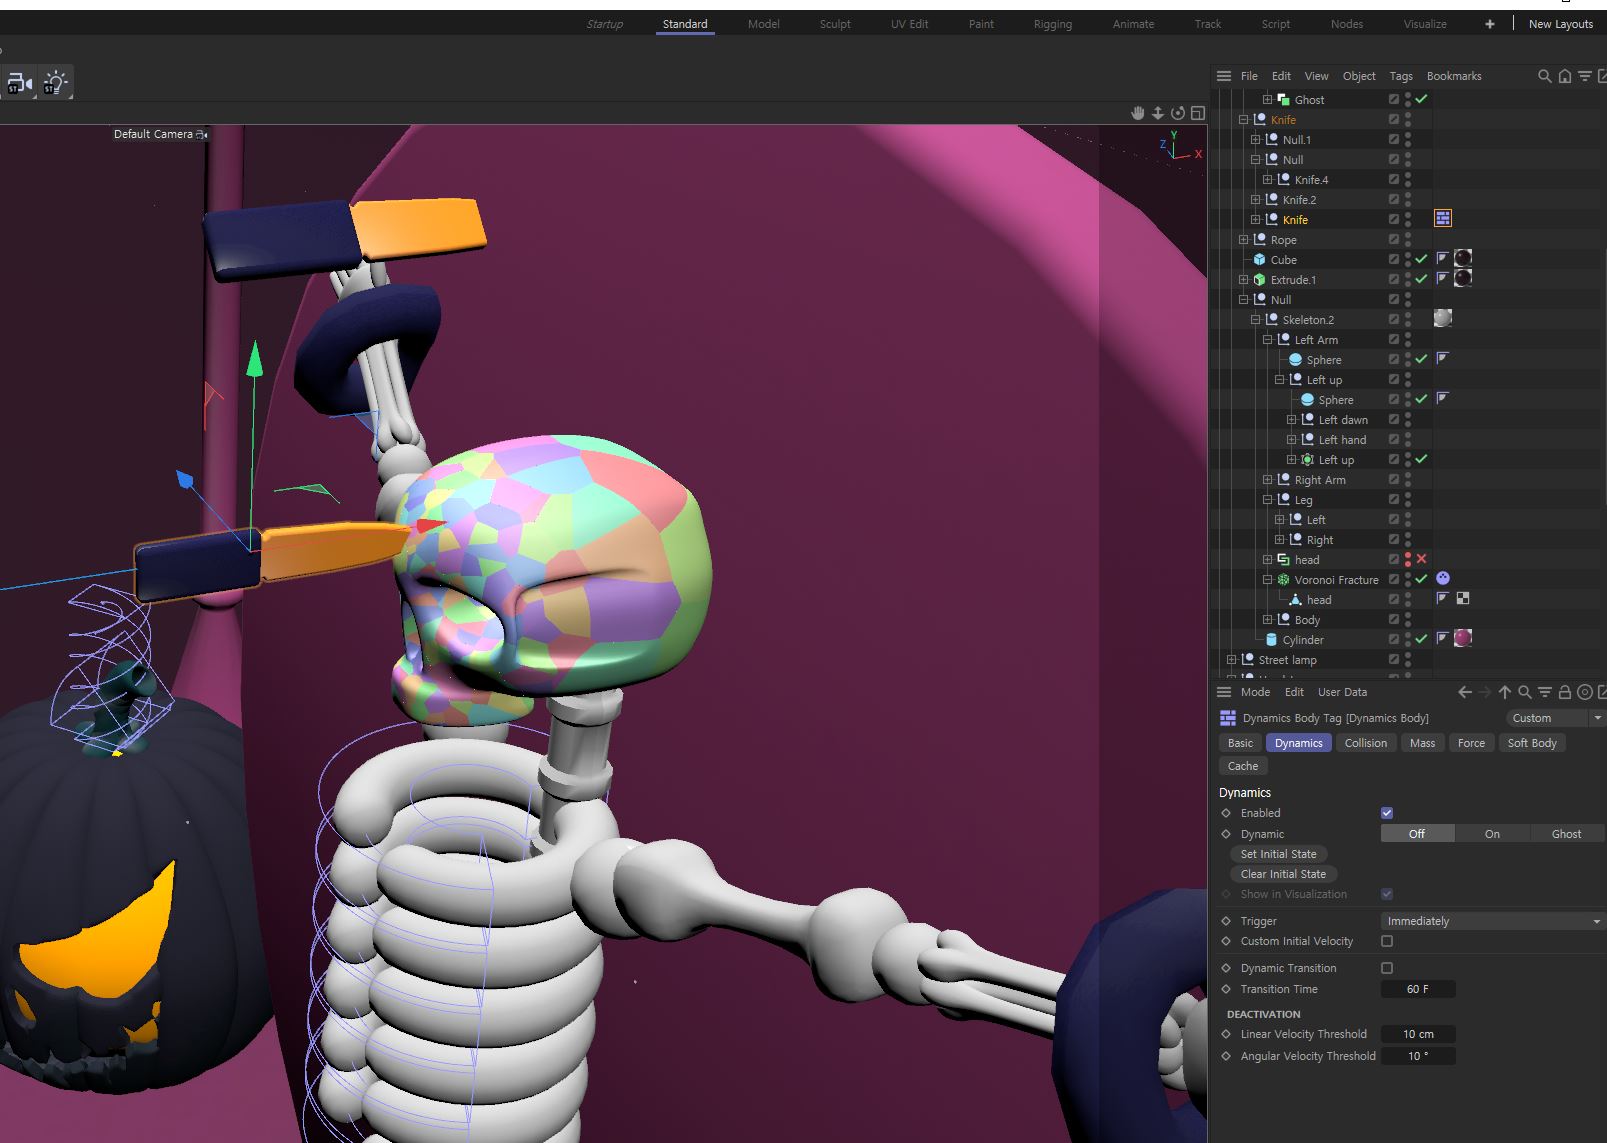
Task: Open the Trigger dropdown set to Immediately
Action: pyautogui.click(x=1492, y=921)
